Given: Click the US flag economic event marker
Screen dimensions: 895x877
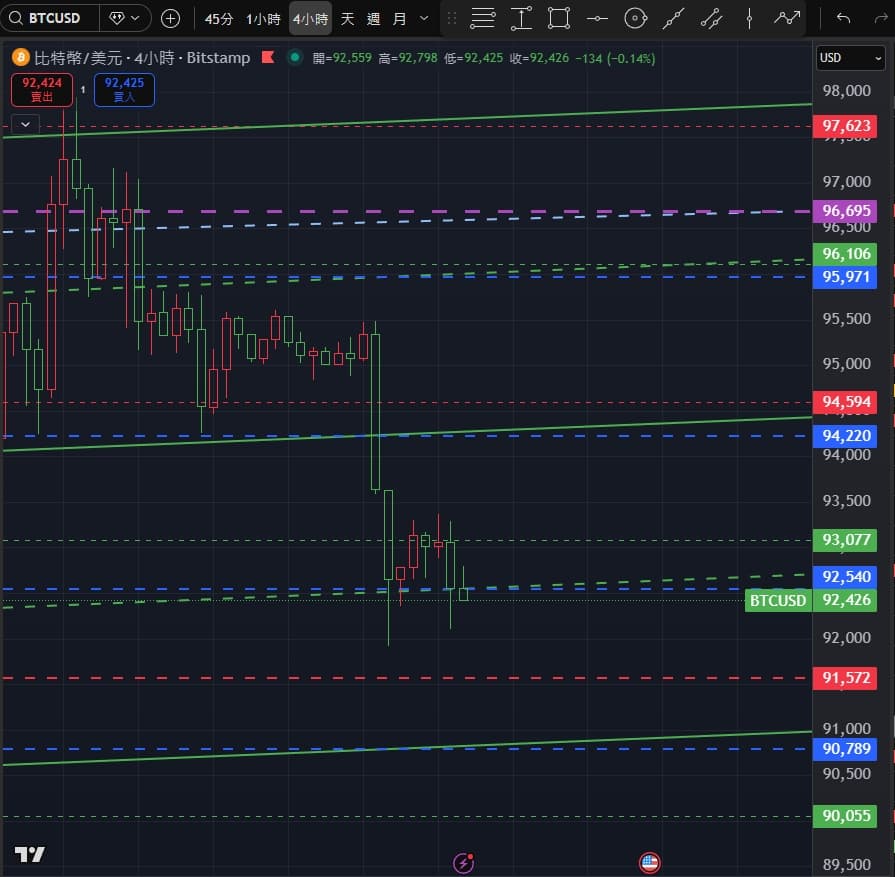Looking at the screenshot, I should pos(650,863).
